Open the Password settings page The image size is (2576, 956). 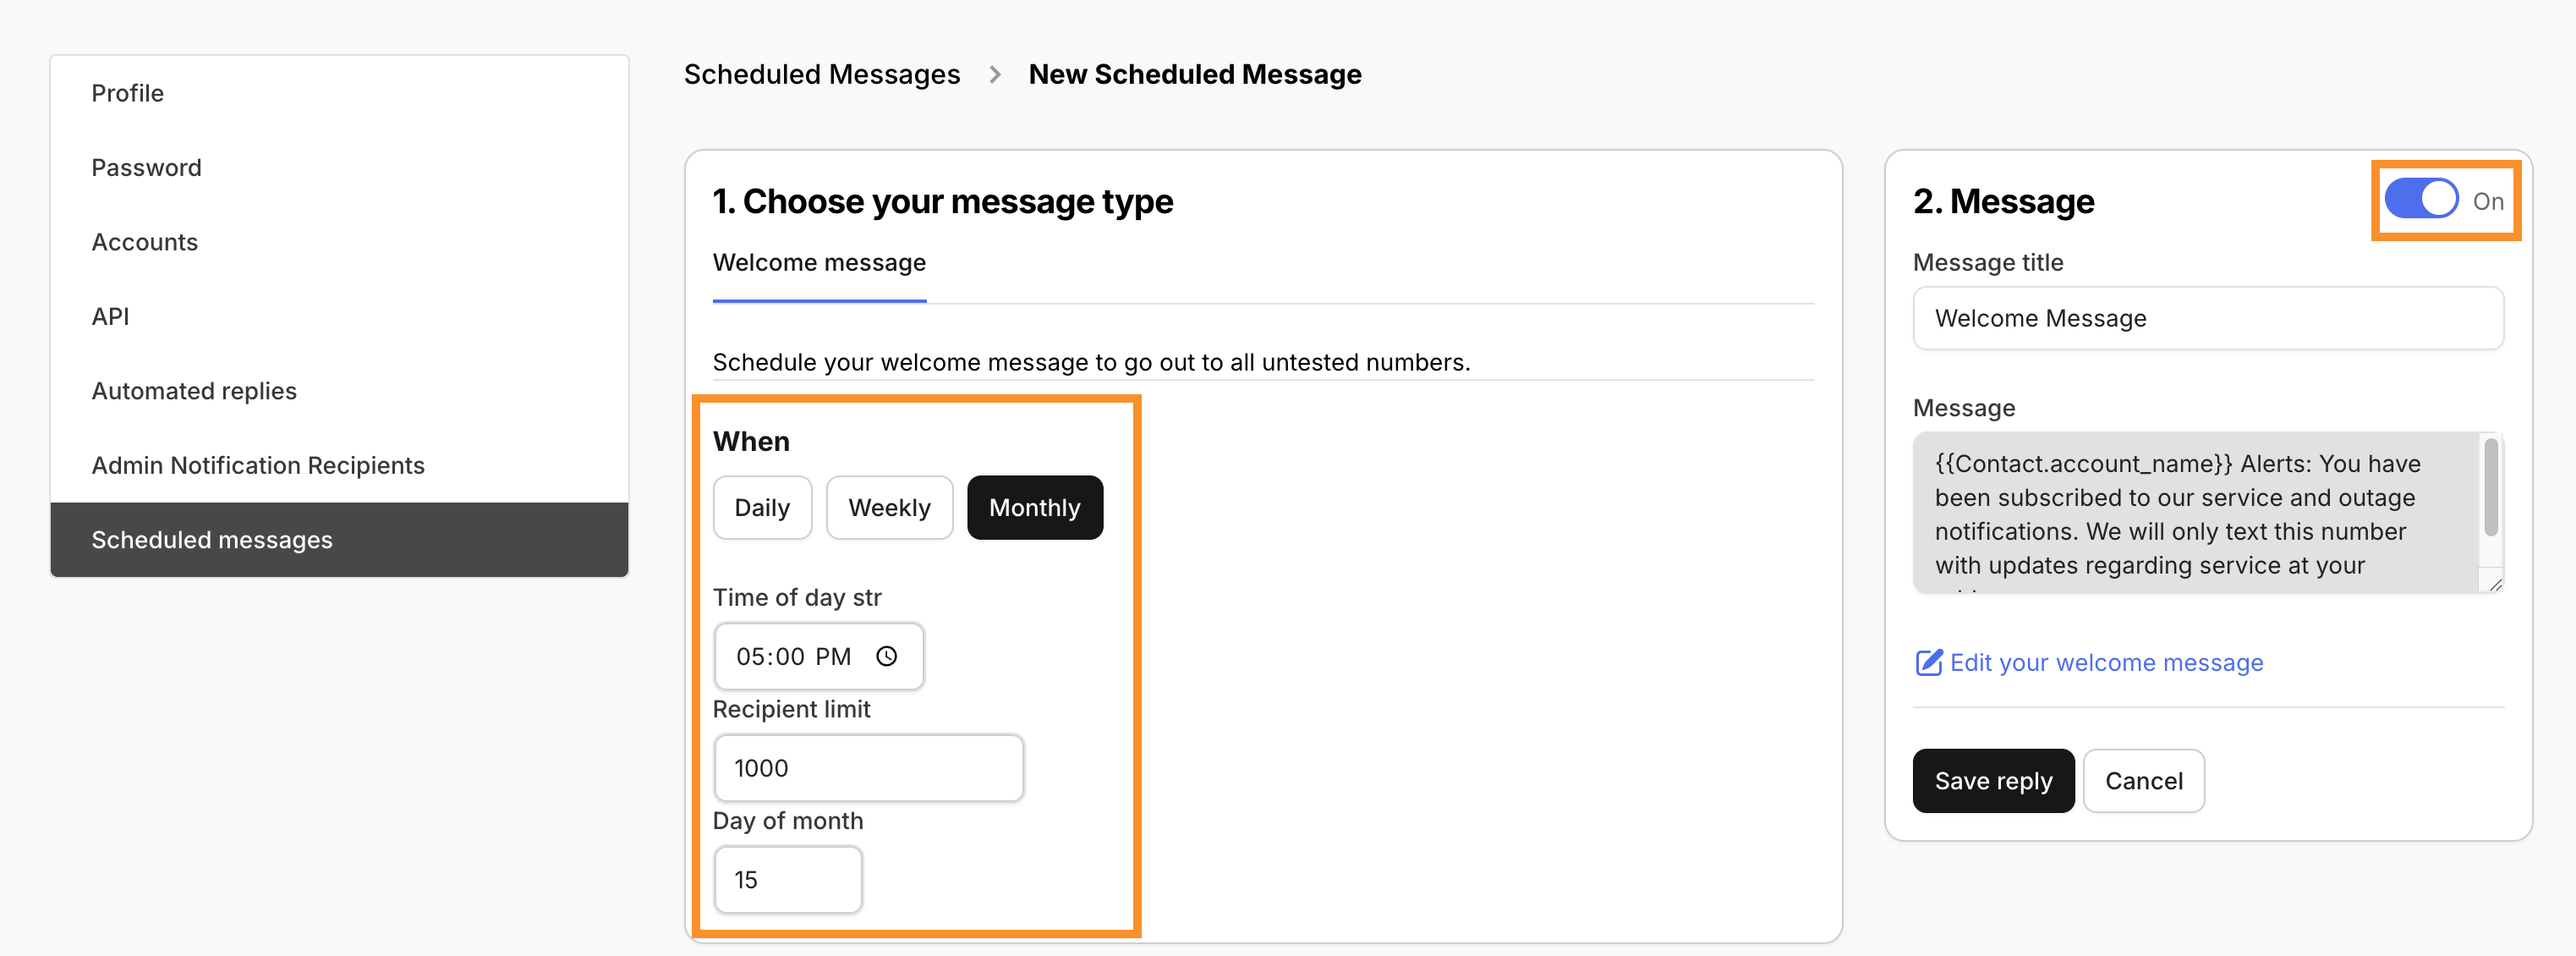point(146,167)
